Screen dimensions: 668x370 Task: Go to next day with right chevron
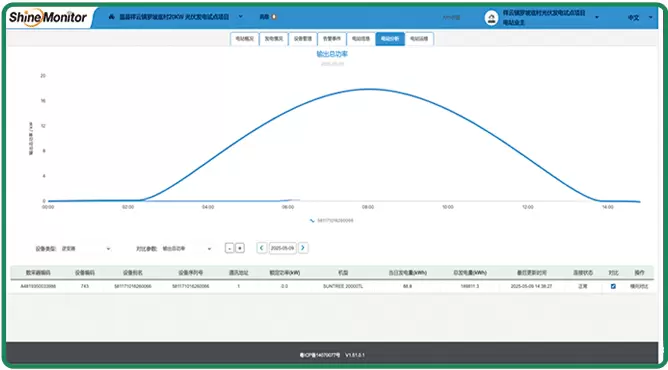click(303, 248)
